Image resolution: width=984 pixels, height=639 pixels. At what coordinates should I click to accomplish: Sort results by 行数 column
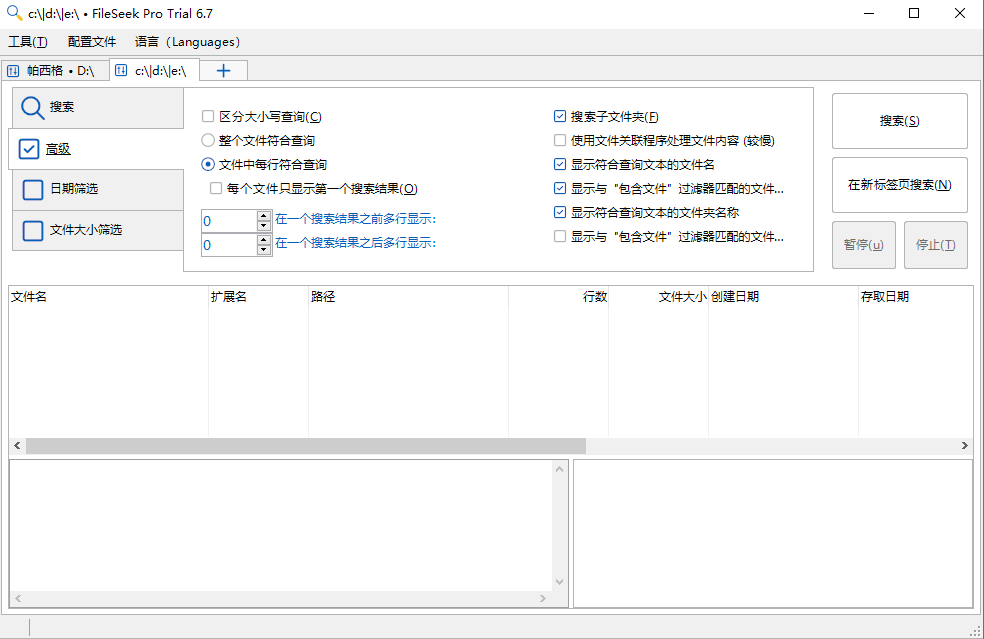[559, 297]
